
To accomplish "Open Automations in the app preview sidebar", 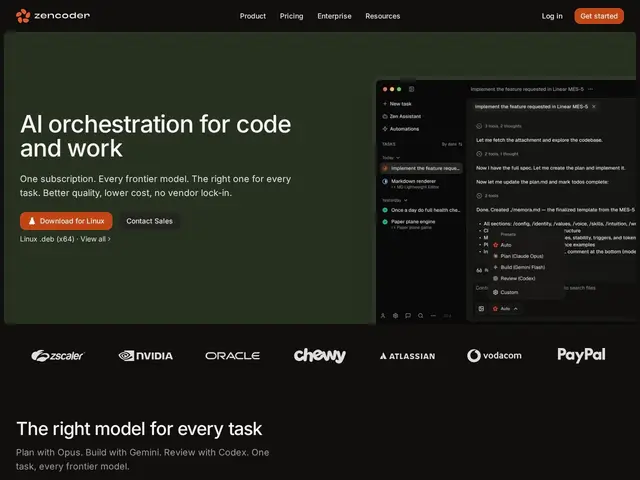I will coord(401,129).
